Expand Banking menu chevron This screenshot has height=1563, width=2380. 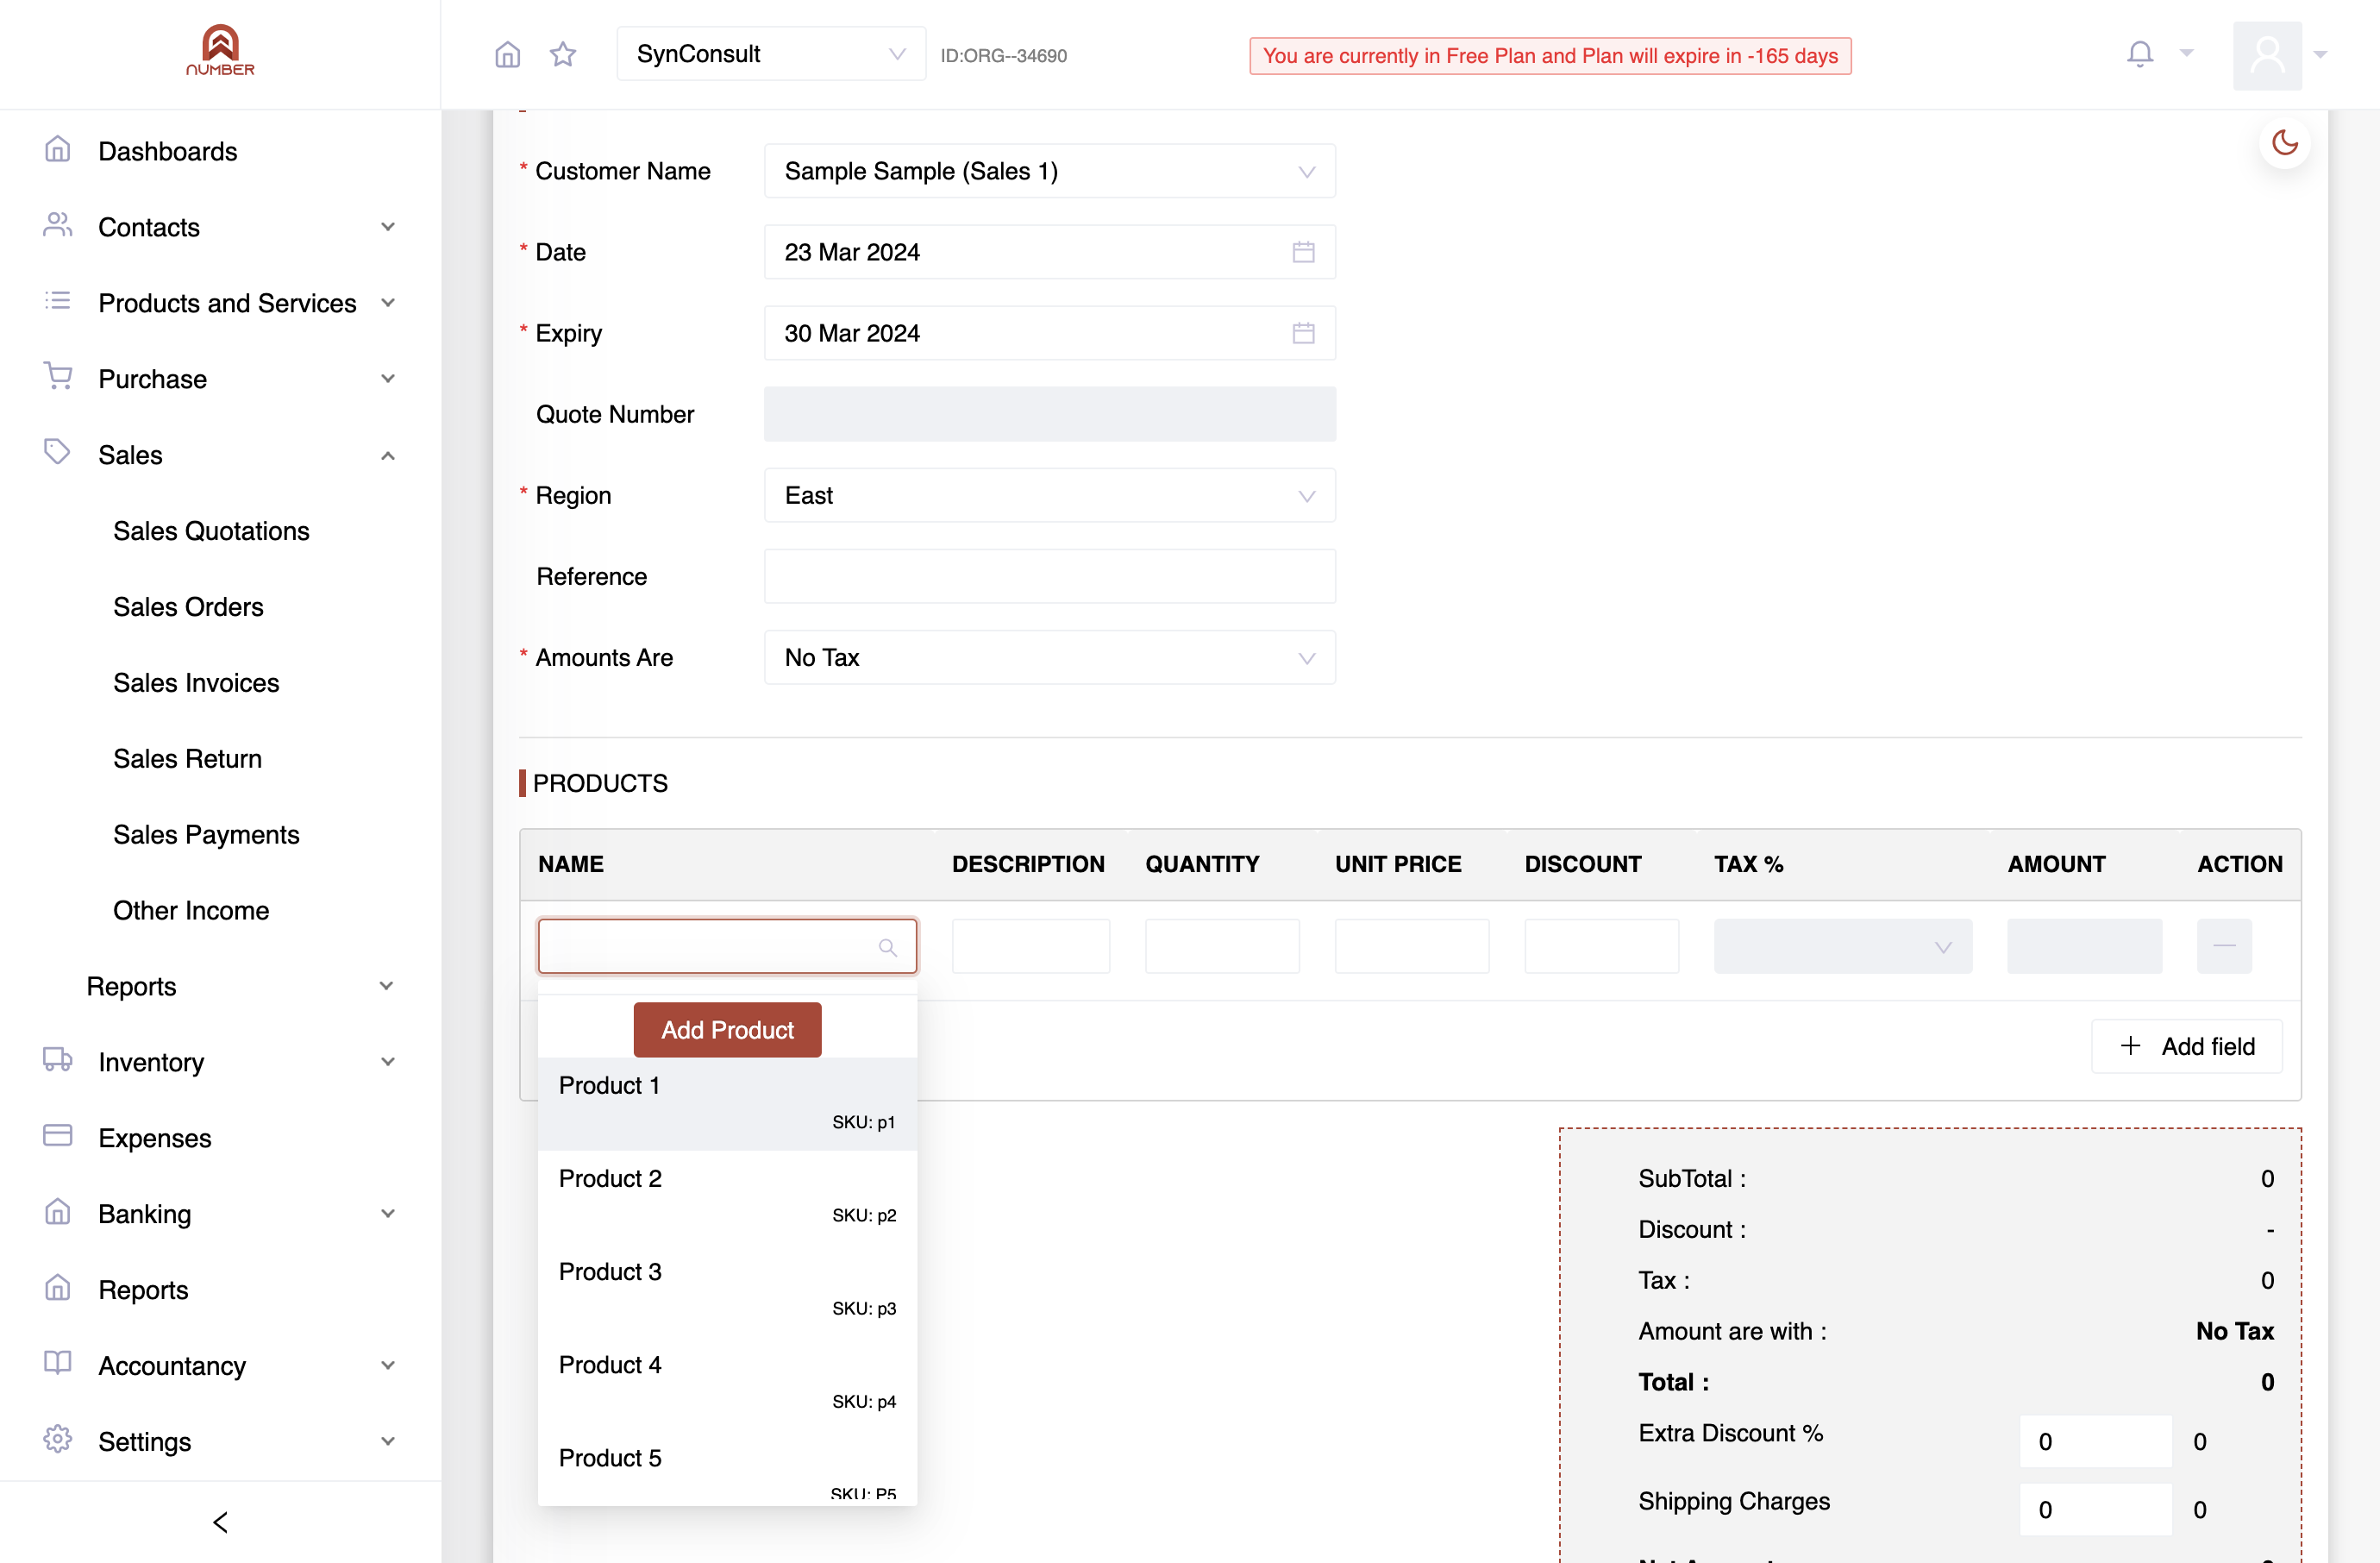(x=388, y=1214)
